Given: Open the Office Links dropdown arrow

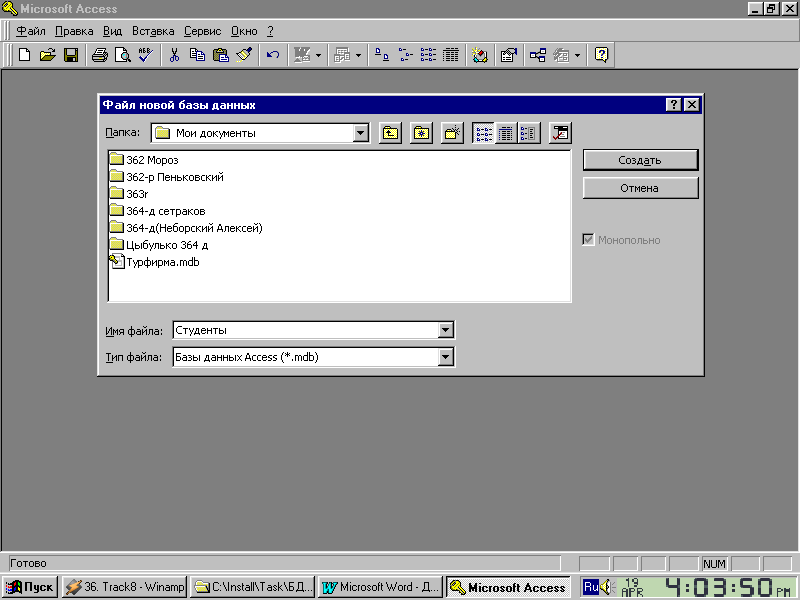Looking at the screenshot, I should click(x=318, y=55).
